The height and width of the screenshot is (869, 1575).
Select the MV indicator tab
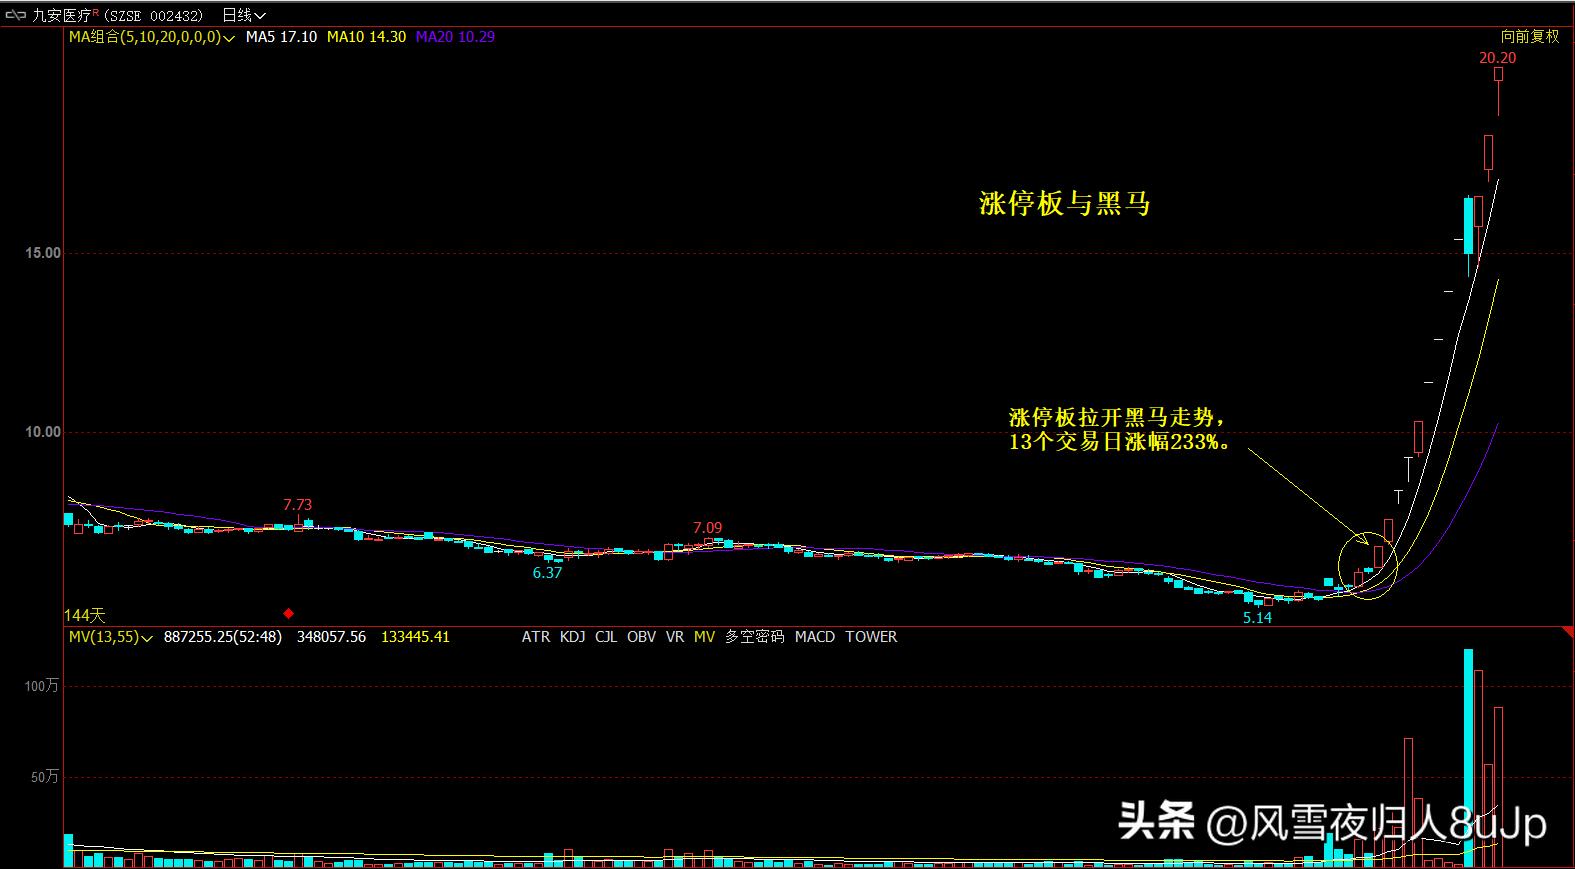click(705, 637)
